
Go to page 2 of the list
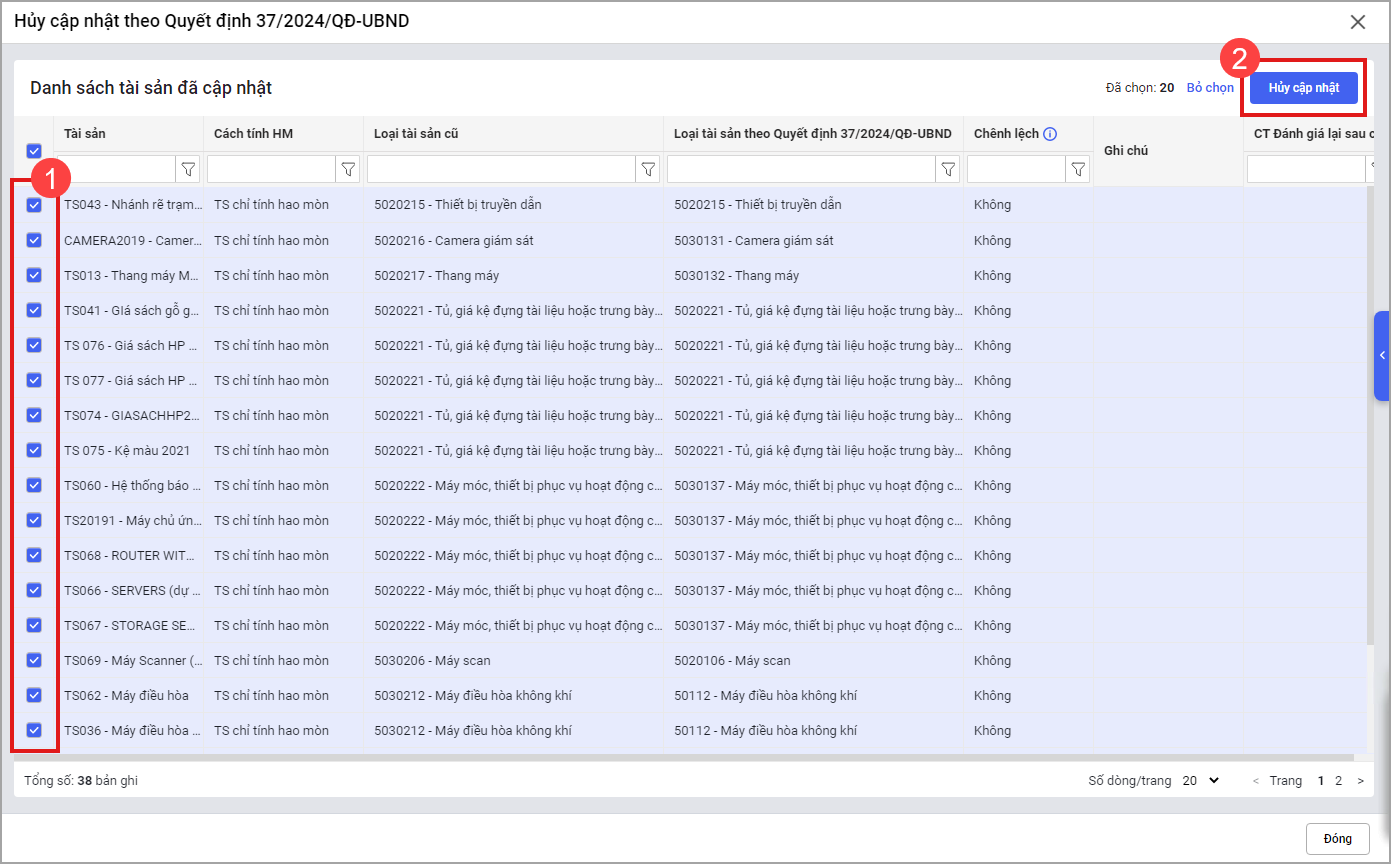1339,781
